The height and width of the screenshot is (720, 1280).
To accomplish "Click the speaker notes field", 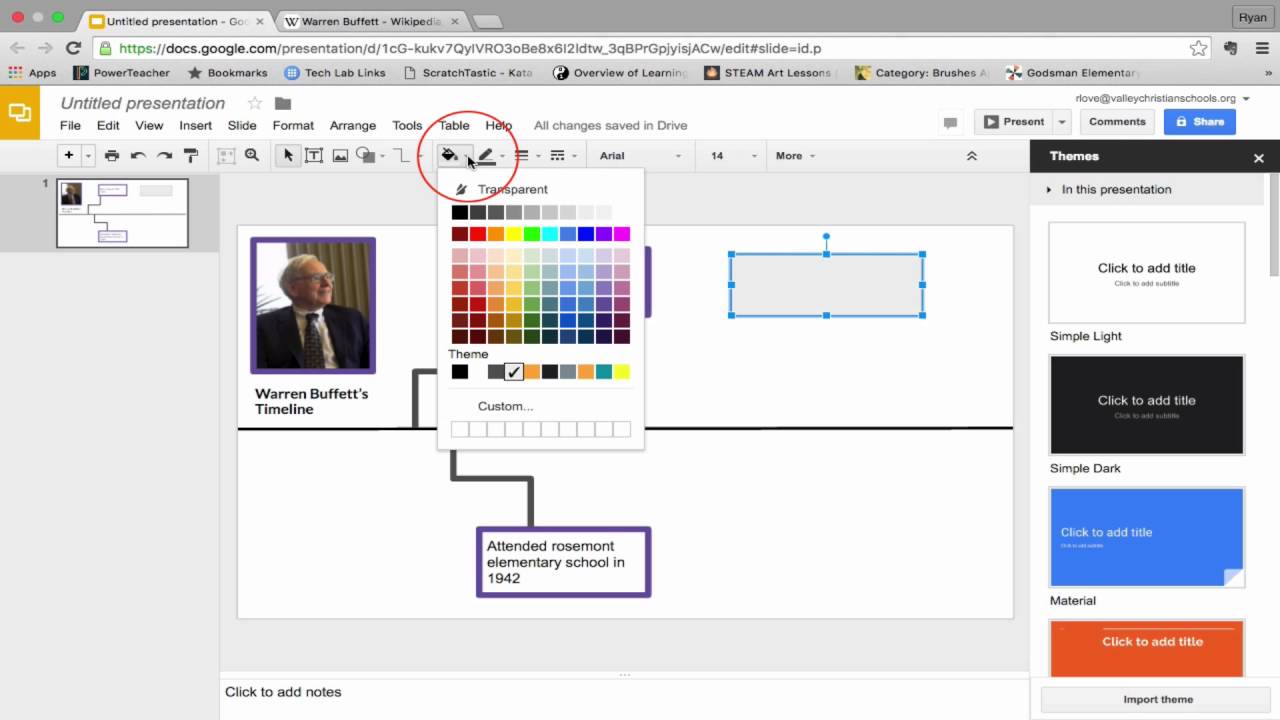I will click(624, 692).
